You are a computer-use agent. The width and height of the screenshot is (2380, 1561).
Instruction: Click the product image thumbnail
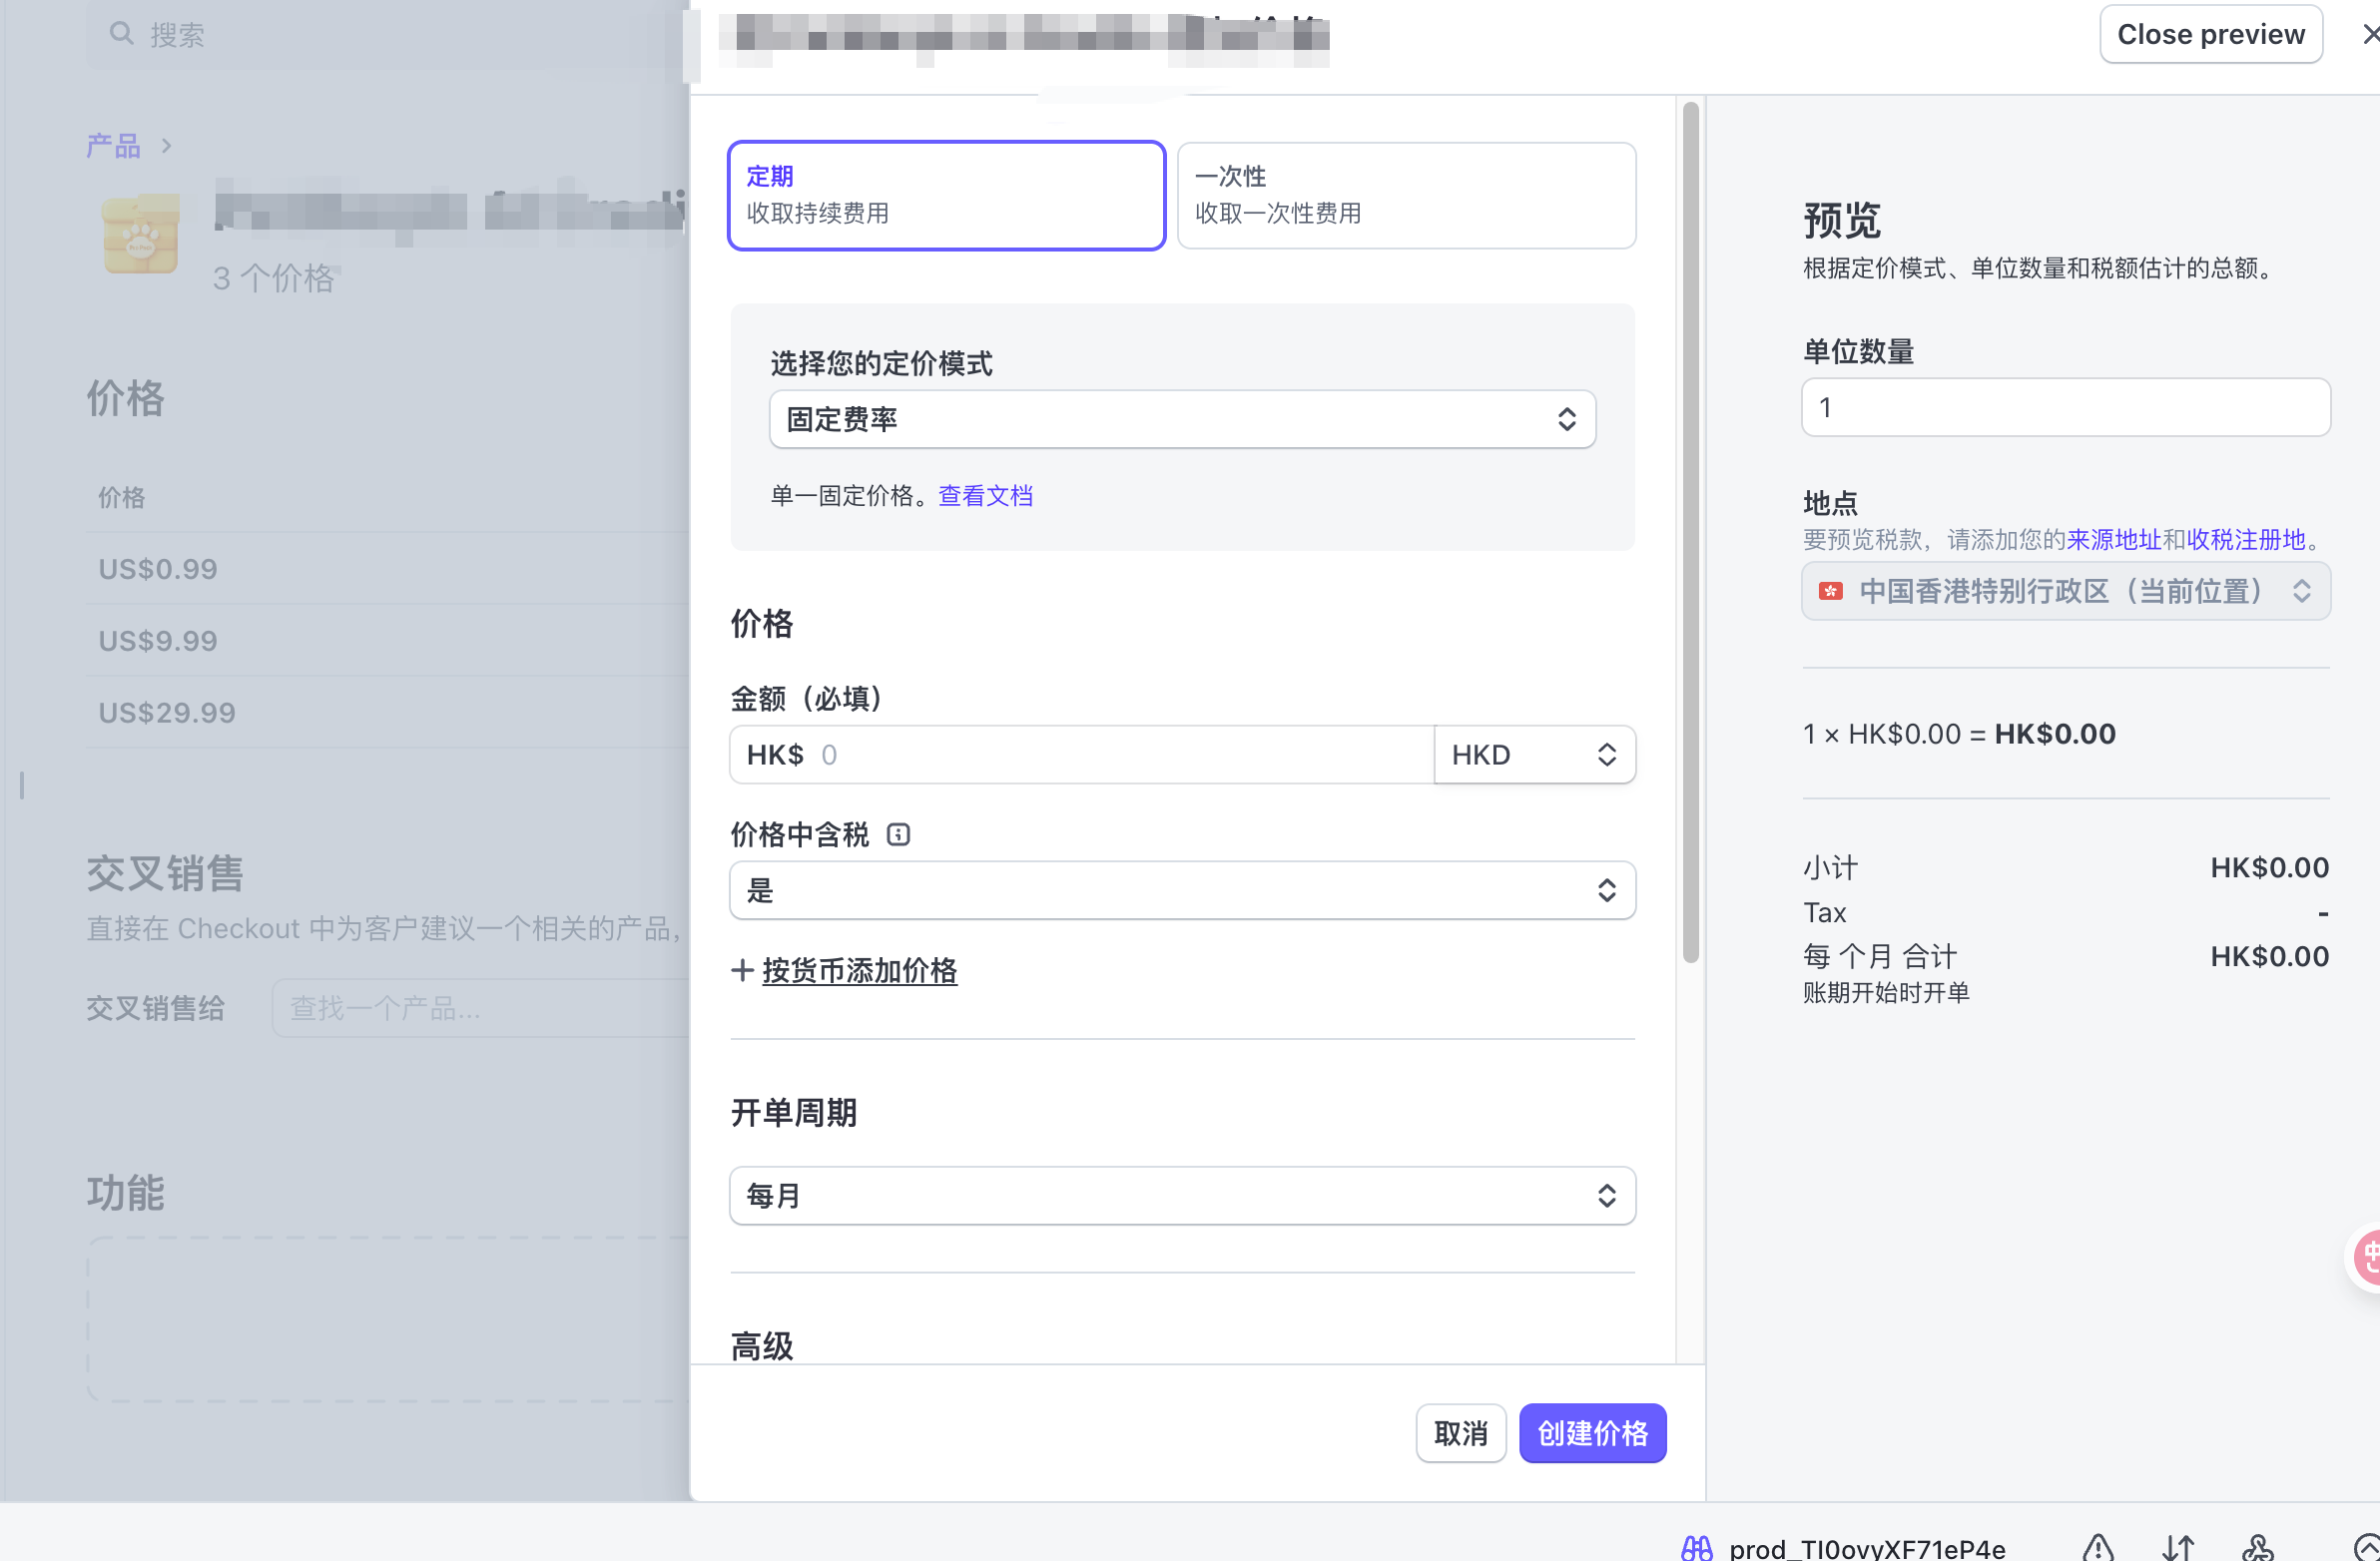click(141, 234)
